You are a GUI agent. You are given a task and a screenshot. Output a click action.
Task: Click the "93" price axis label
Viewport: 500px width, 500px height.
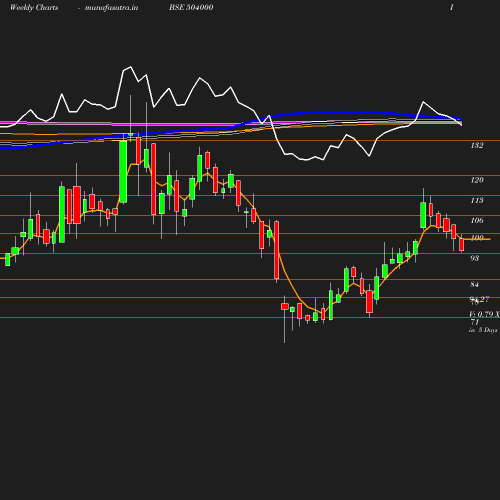coord(474,258)
